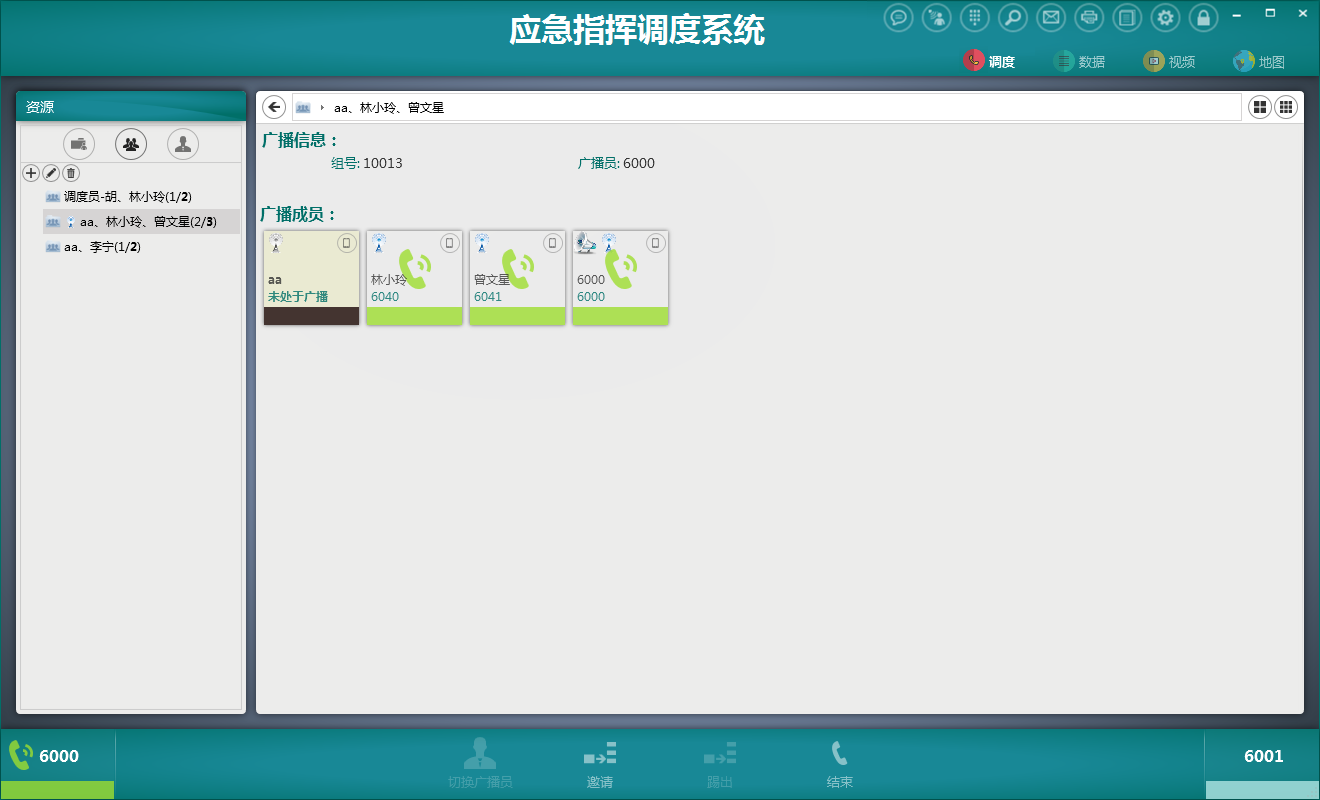Viewport: 1320px width, 800px height.
Task: Delete group using trash icon
Action: click(x=70, y=173)
